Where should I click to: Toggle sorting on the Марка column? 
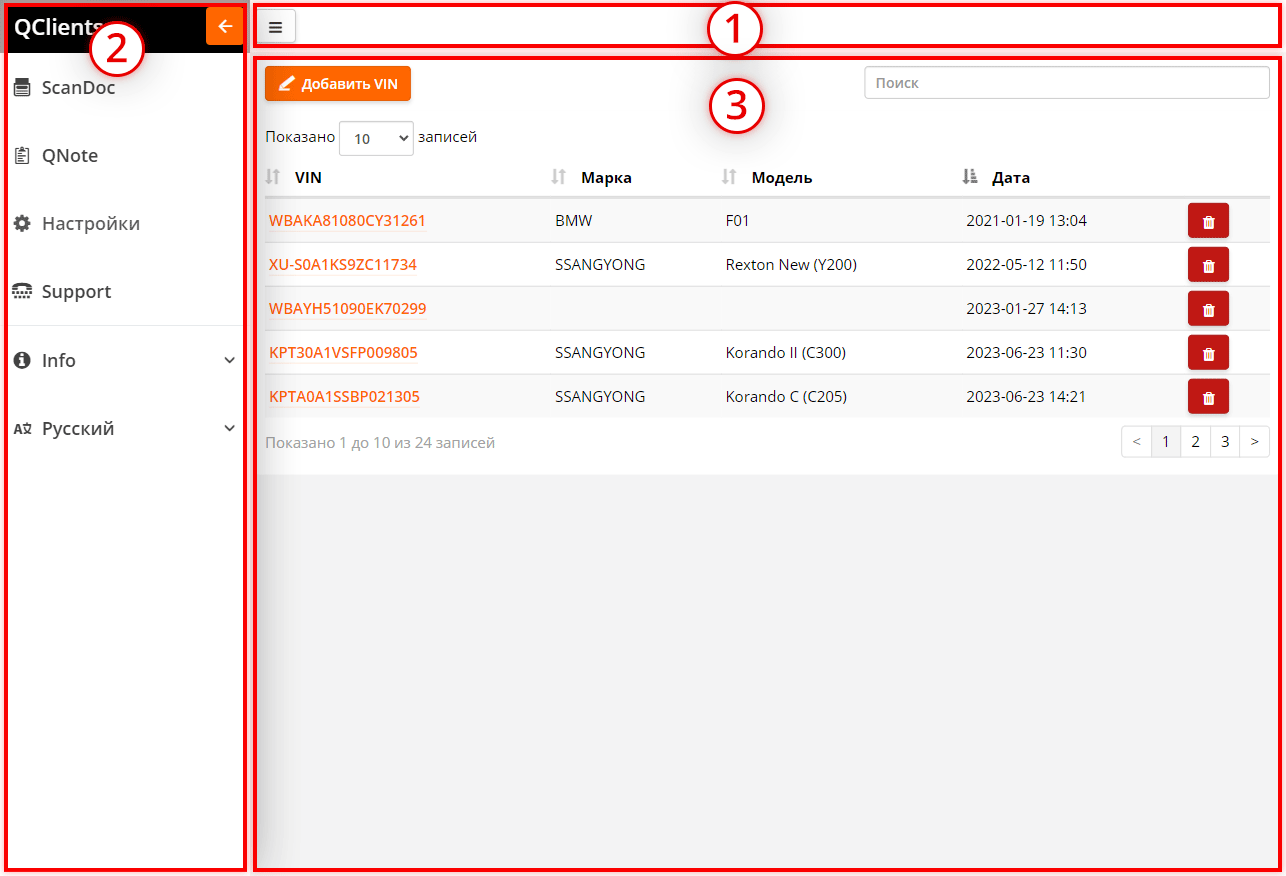(558, 176)
